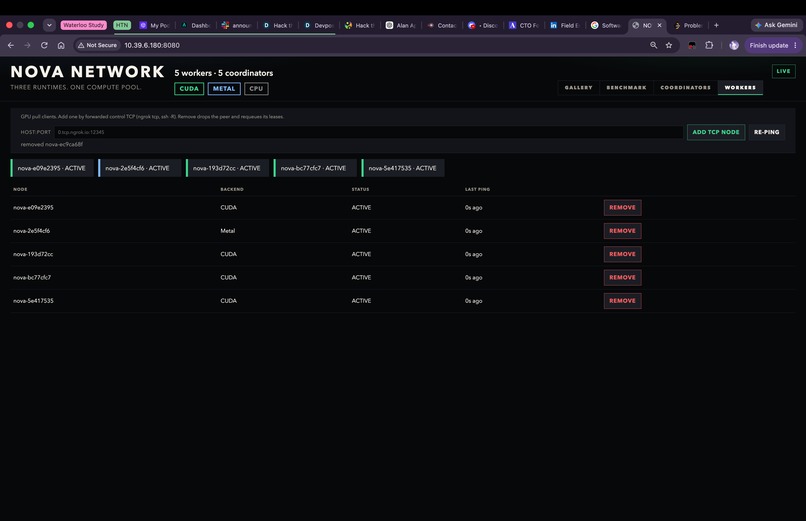Screen dimensions: 806x521
Task: Remove worker nova-193d72cc
Action: 622,254
